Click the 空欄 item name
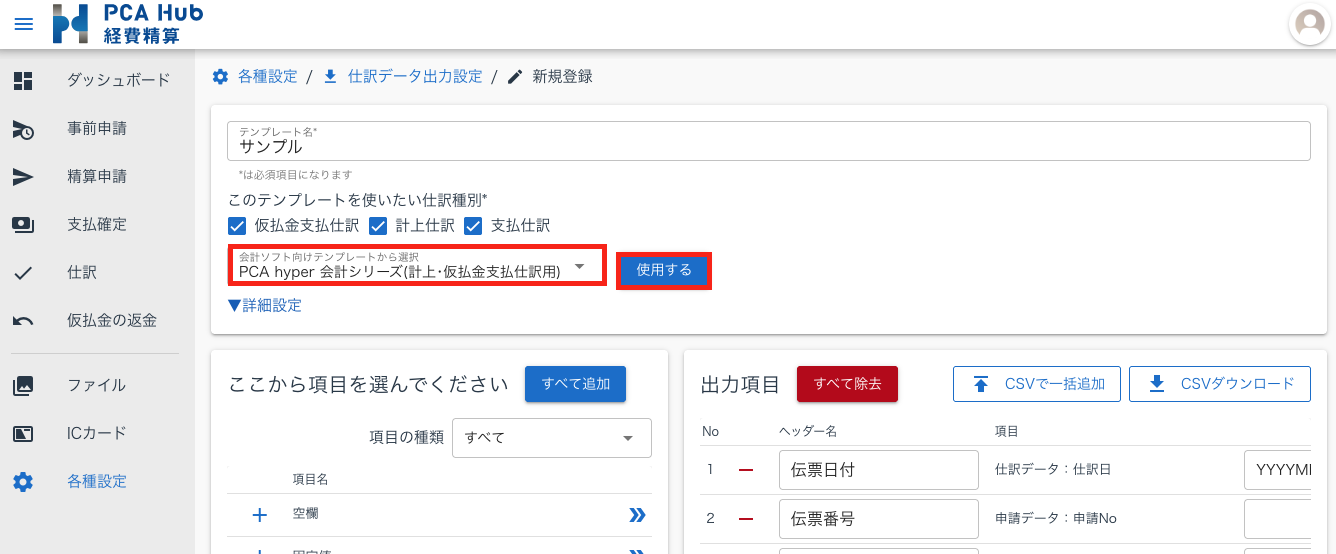Screen dimensions: 1336x554 coord(306,515)
